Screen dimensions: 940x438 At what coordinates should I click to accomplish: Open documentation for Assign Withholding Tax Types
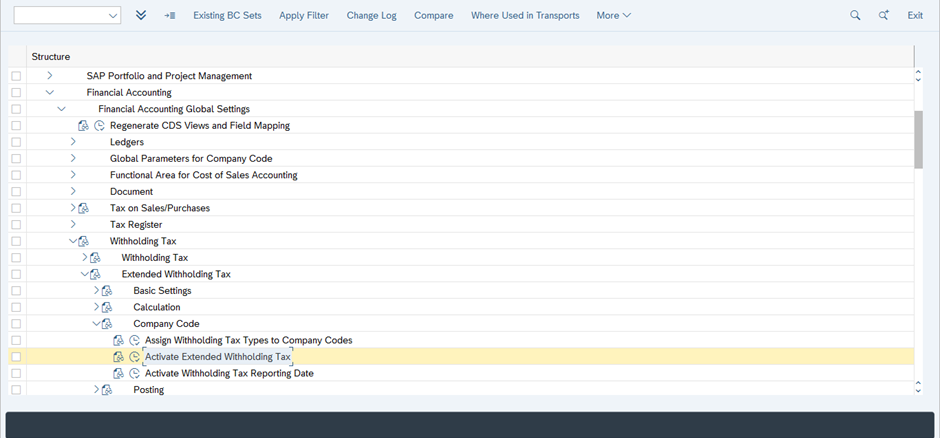coord(119,340)
